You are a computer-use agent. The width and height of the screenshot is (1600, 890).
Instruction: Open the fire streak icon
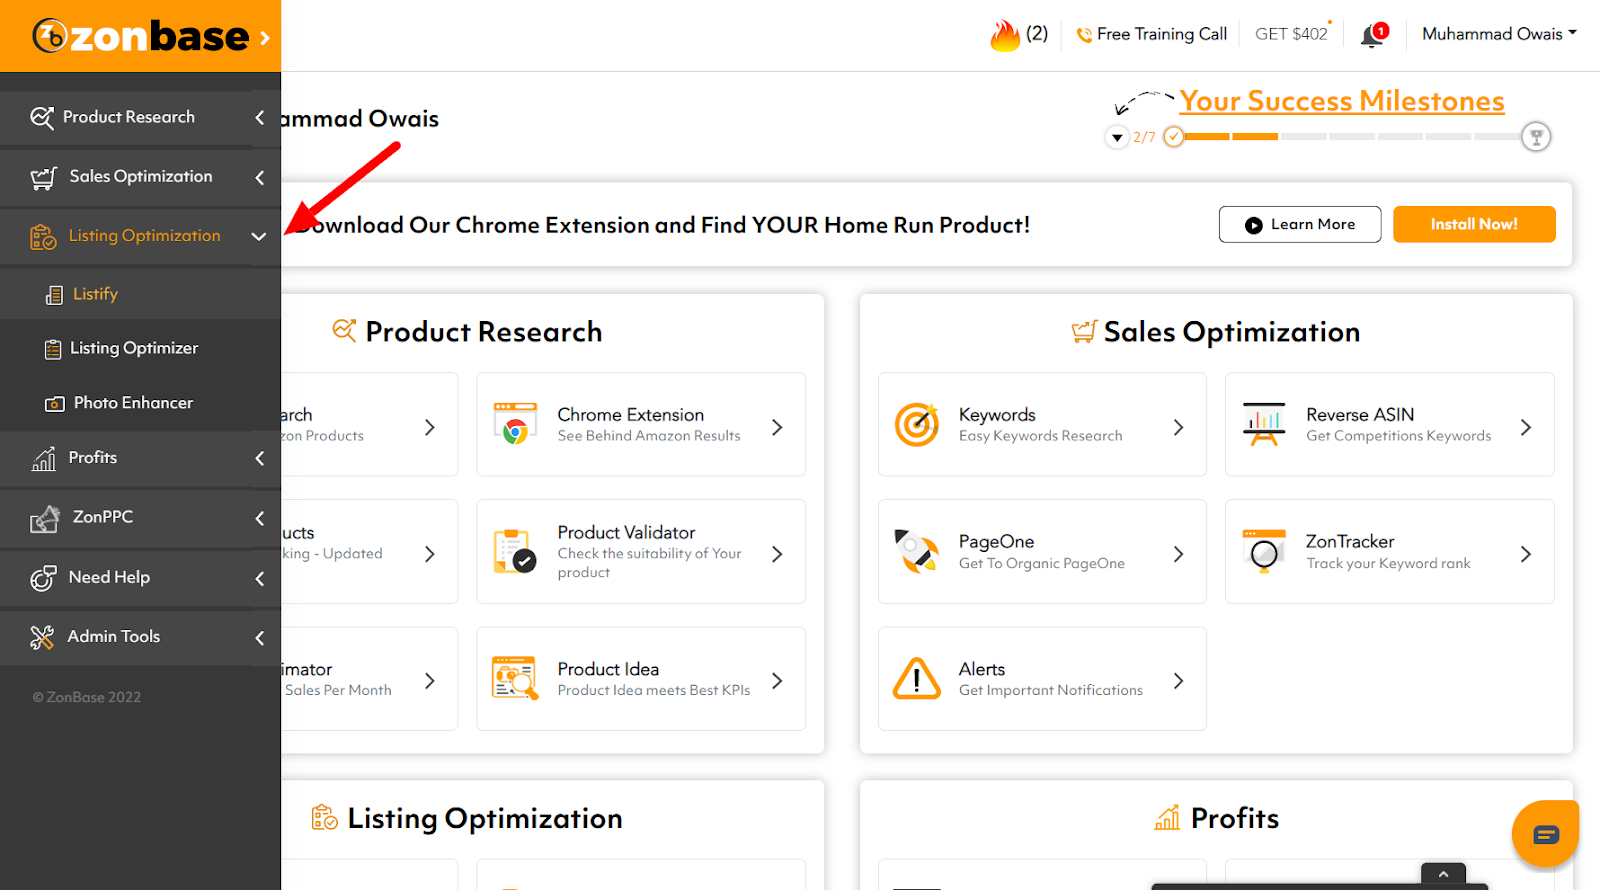click(1005, 35)
